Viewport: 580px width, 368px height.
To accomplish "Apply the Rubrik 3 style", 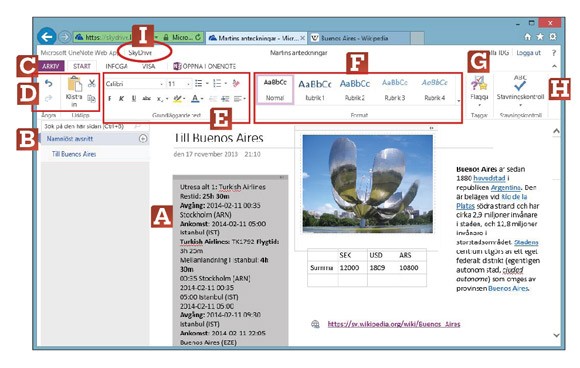I will pyautogui.click(x=395, y=90).
